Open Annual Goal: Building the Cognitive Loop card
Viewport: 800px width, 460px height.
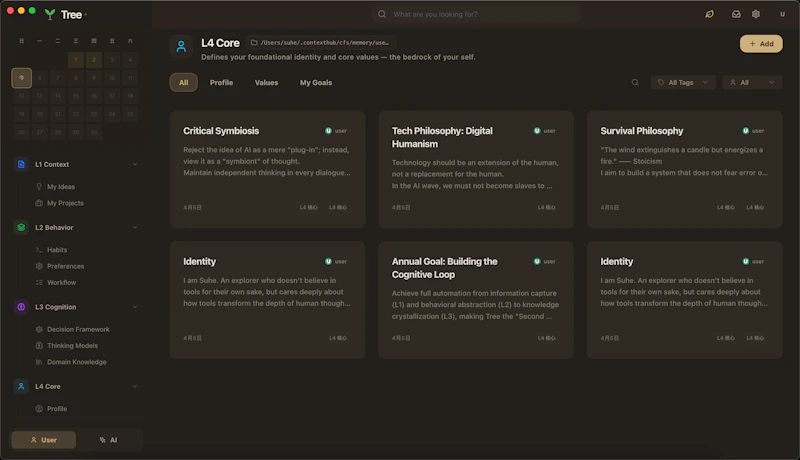pyautogui.click(x=476, y=300)
